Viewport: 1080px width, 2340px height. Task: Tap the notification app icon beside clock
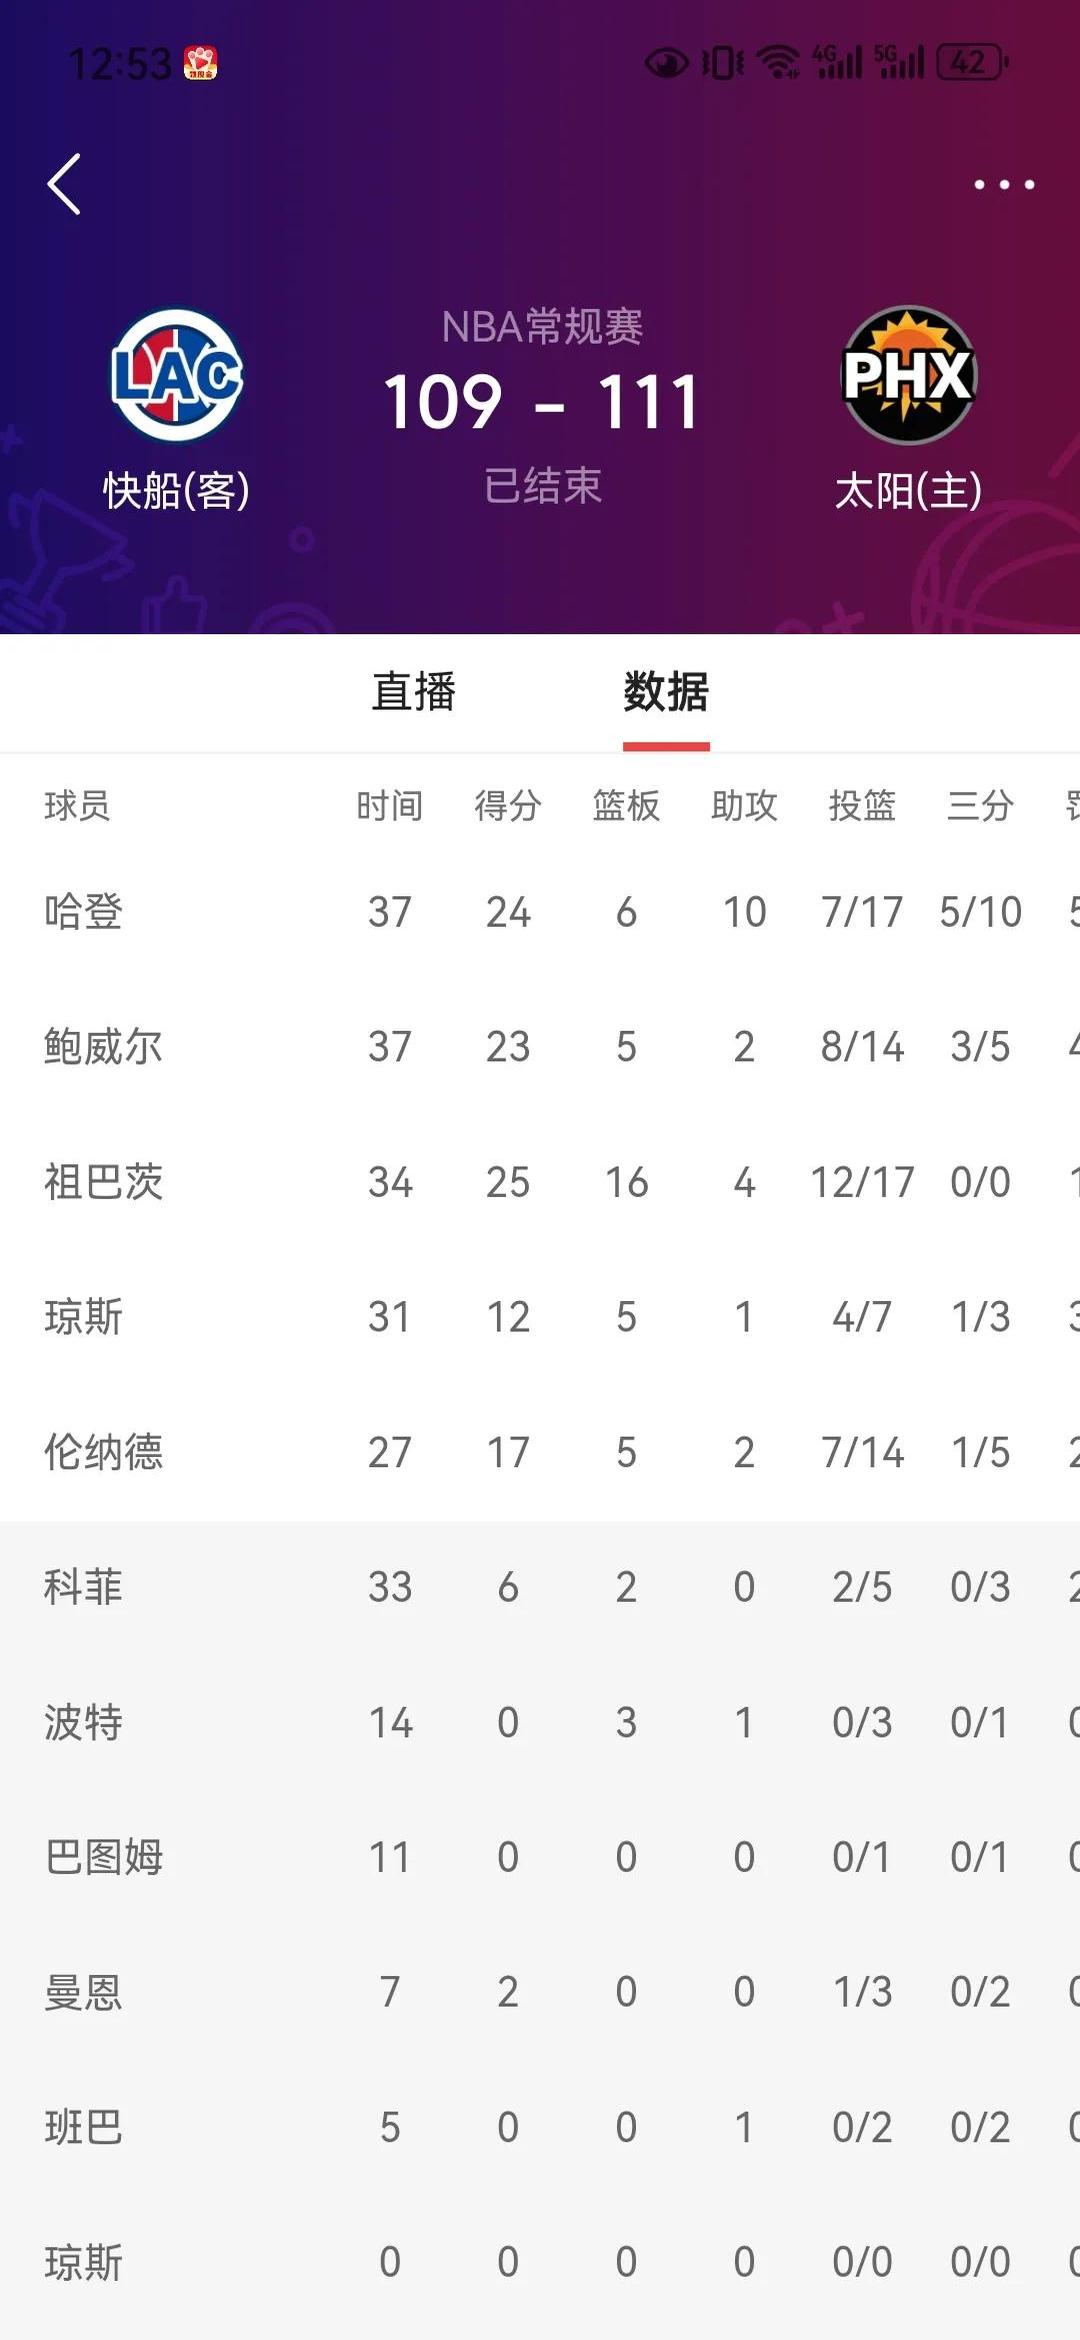tap(200, 63)
